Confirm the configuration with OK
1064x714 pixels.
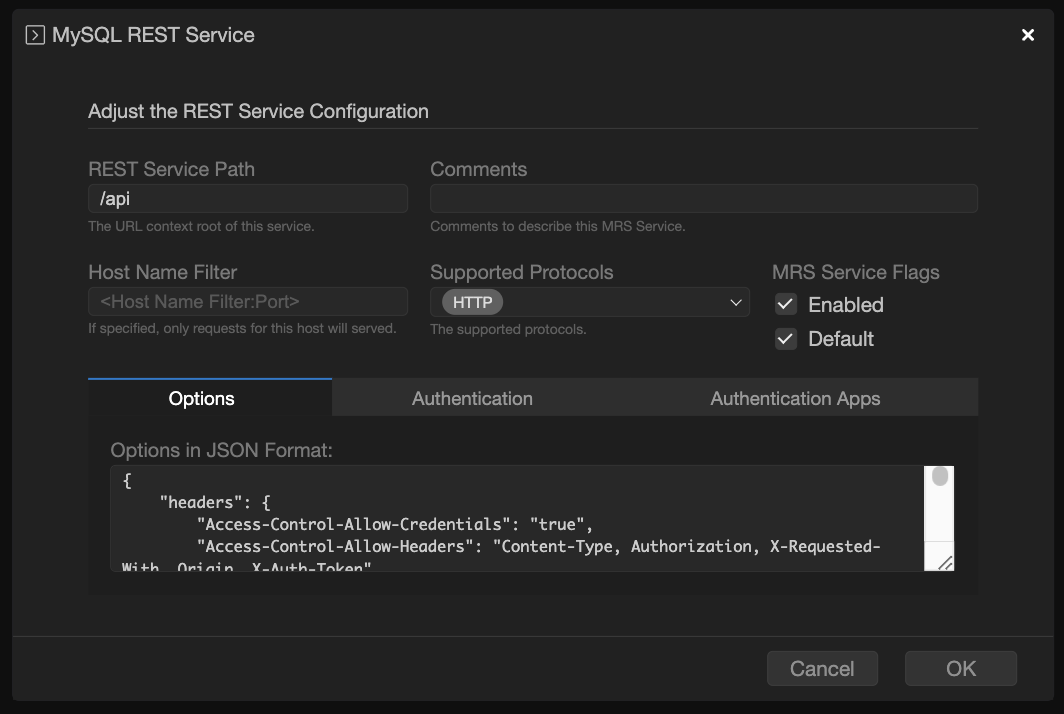(x=960, y=669)
